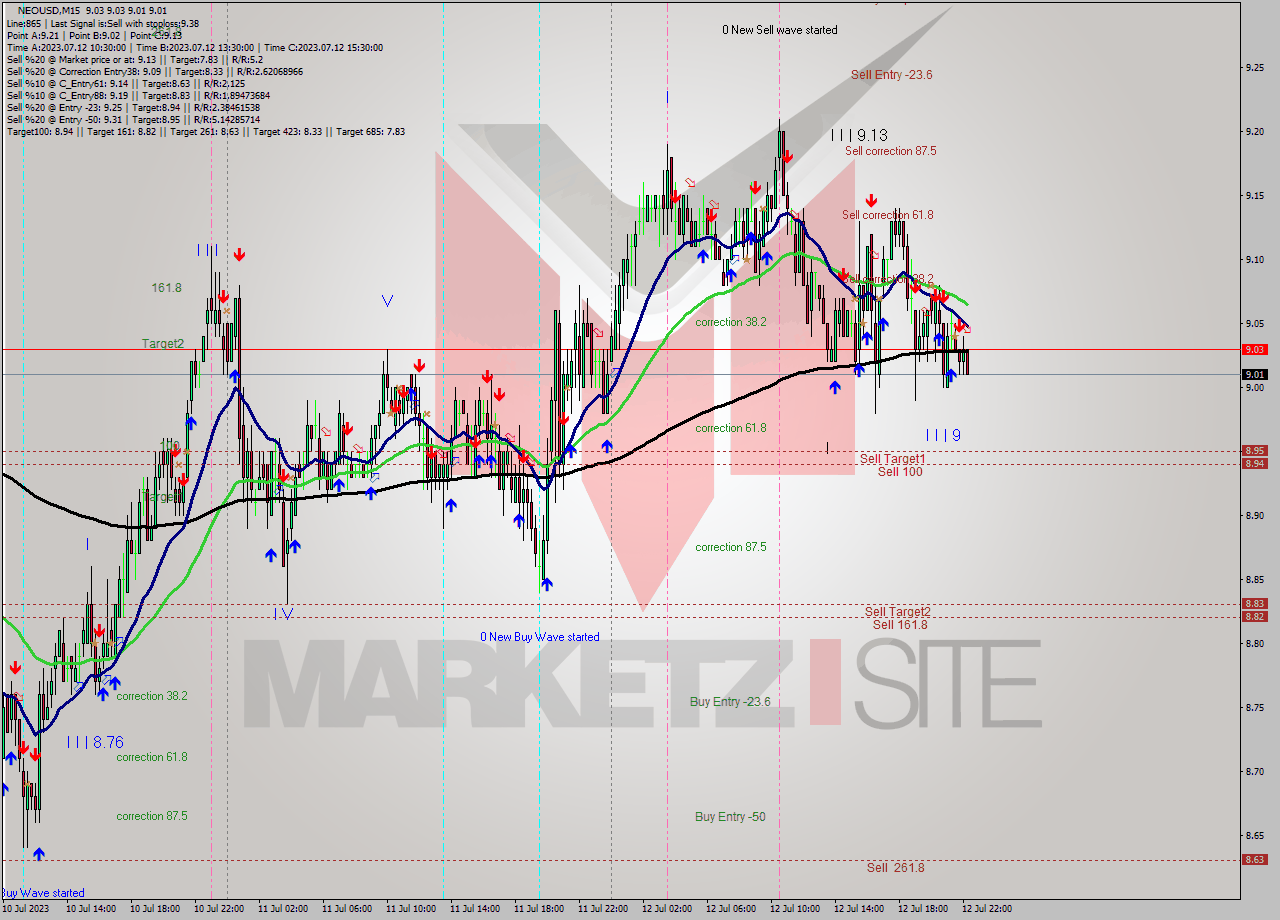1280x920 pixels.
Task: Click the black 9.01 current price tag
Action: click(x=1255, y=375)
